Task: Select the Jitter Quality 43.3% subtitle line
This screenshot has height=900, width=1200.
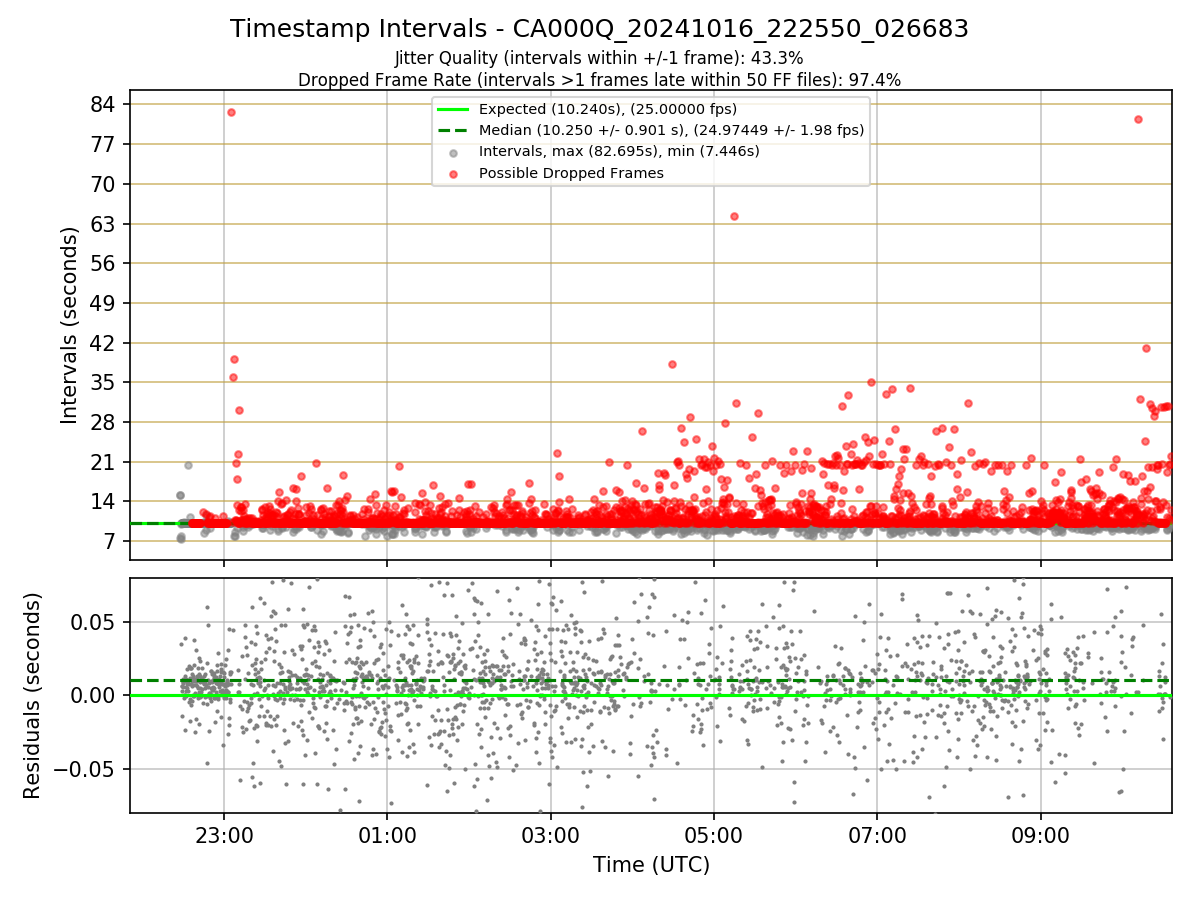Action: pyautogui.click(x=599, y=58)
